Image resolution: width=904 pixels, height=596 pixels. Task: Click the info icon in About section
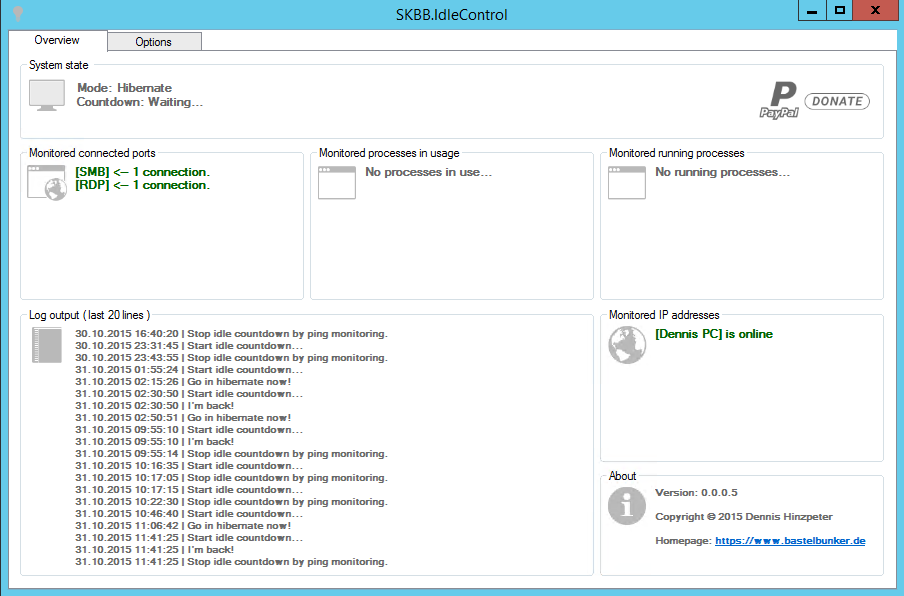[627, 506]
